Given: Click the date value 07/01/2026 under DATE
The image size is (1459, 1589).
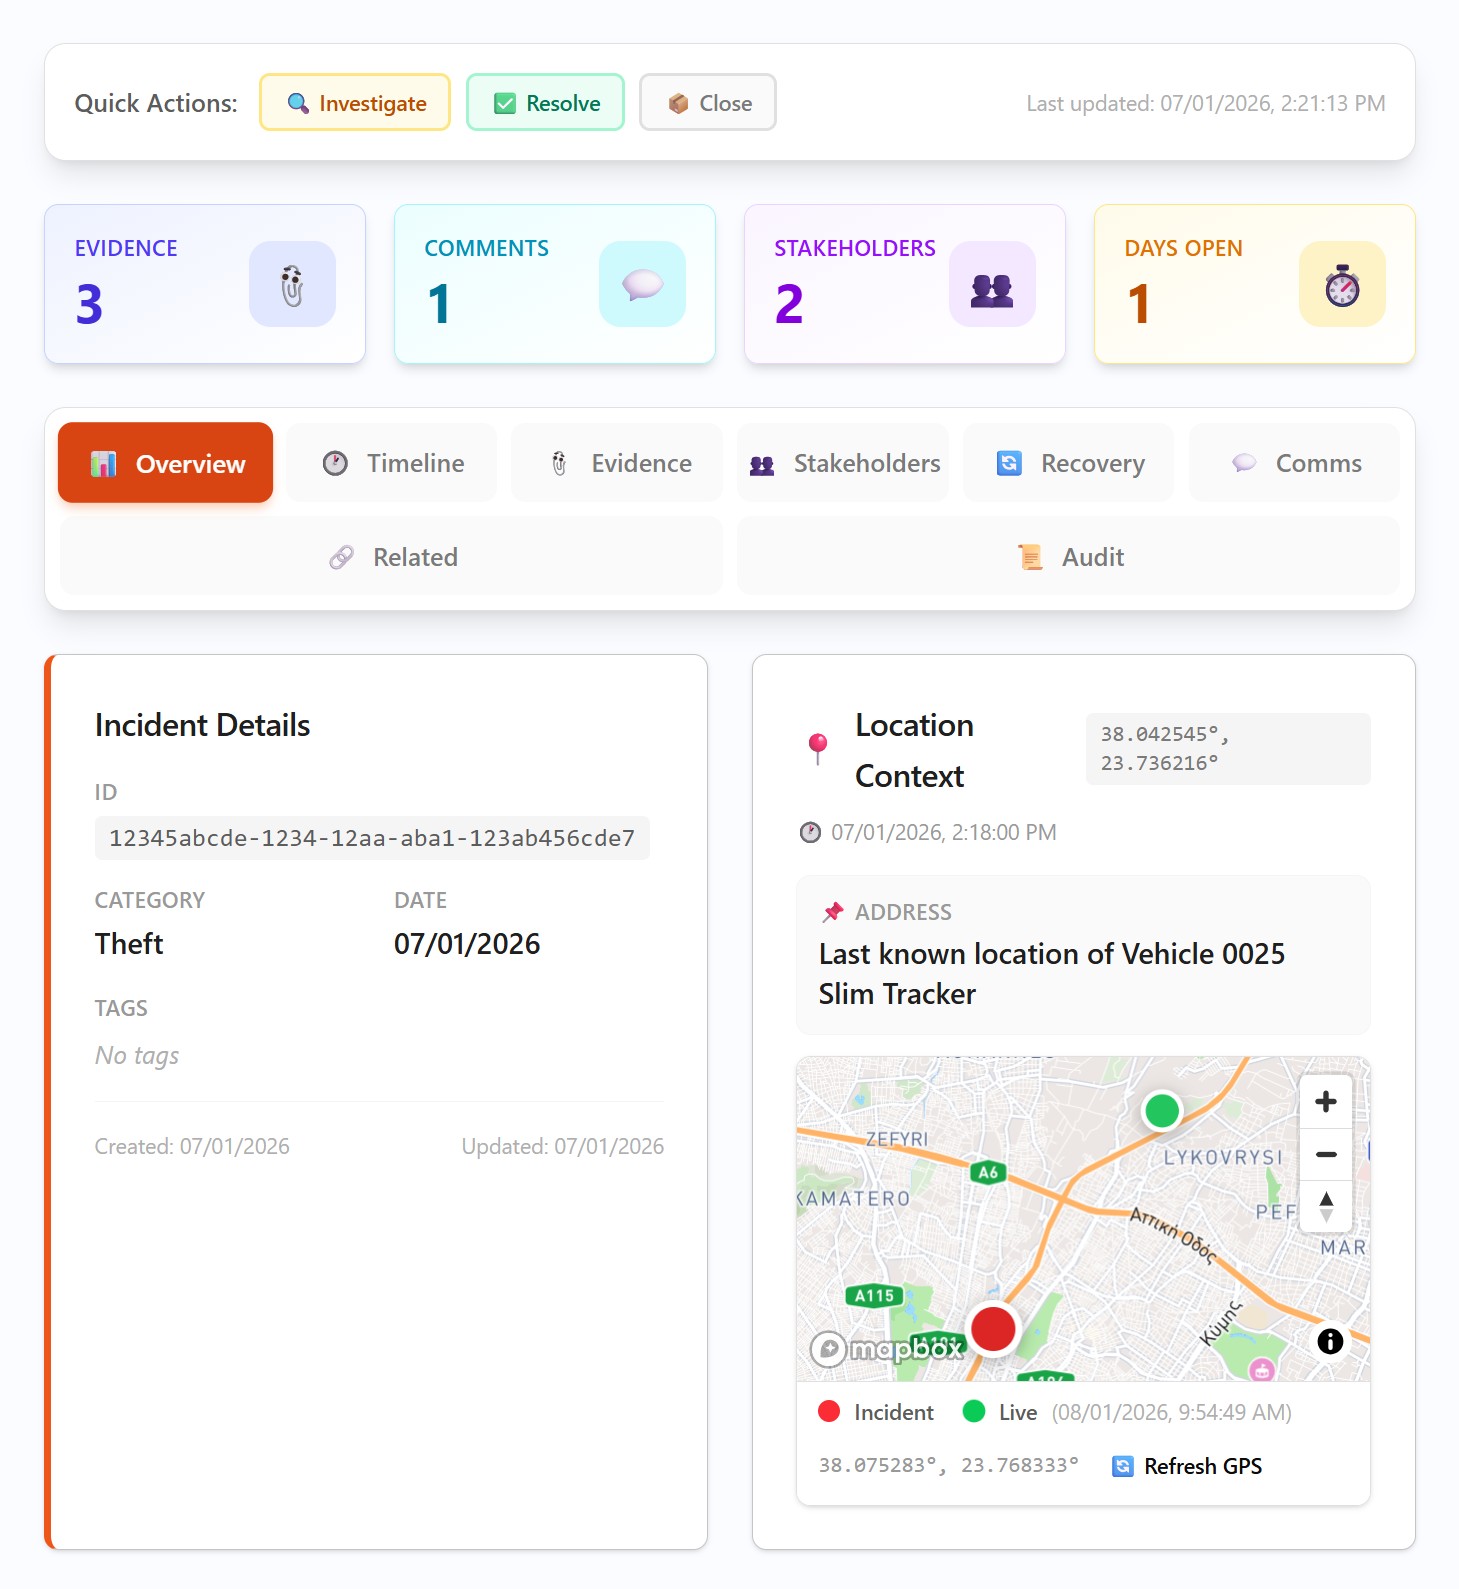Looking at the screenshot, I should pos(467,944).
